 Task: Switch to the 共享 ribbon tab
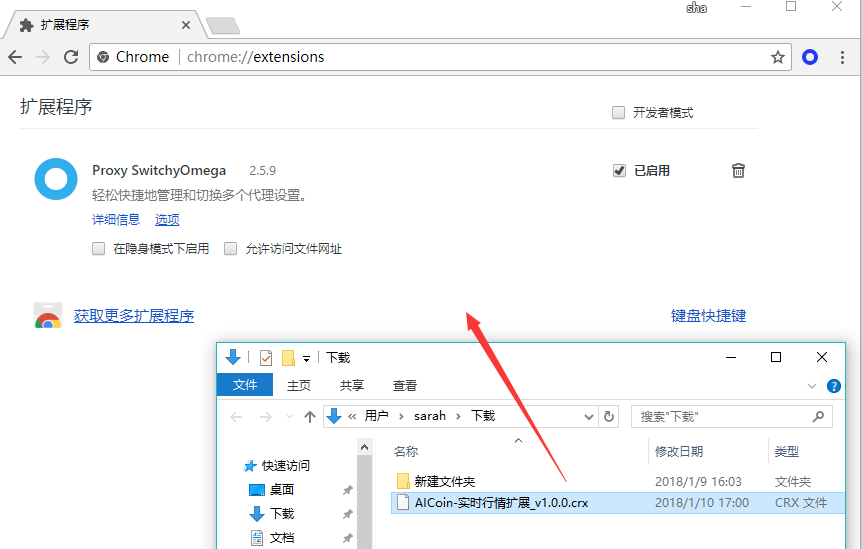pyautogui.click(x=352, y=385)
